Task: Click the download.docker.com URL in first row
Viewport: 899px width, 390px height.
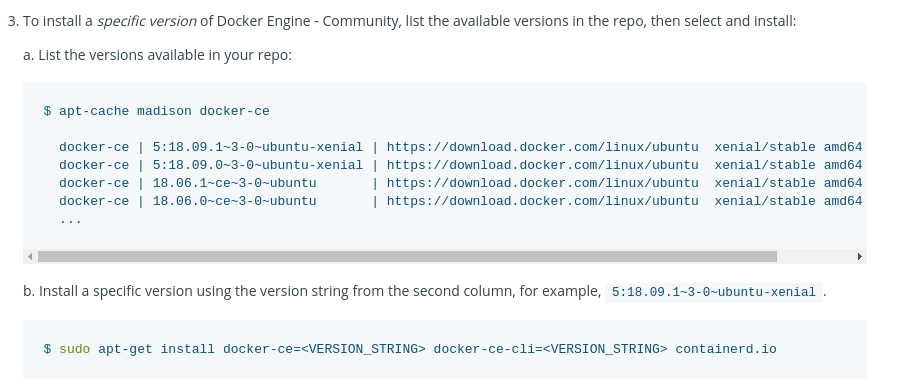Action: point(542,147)
